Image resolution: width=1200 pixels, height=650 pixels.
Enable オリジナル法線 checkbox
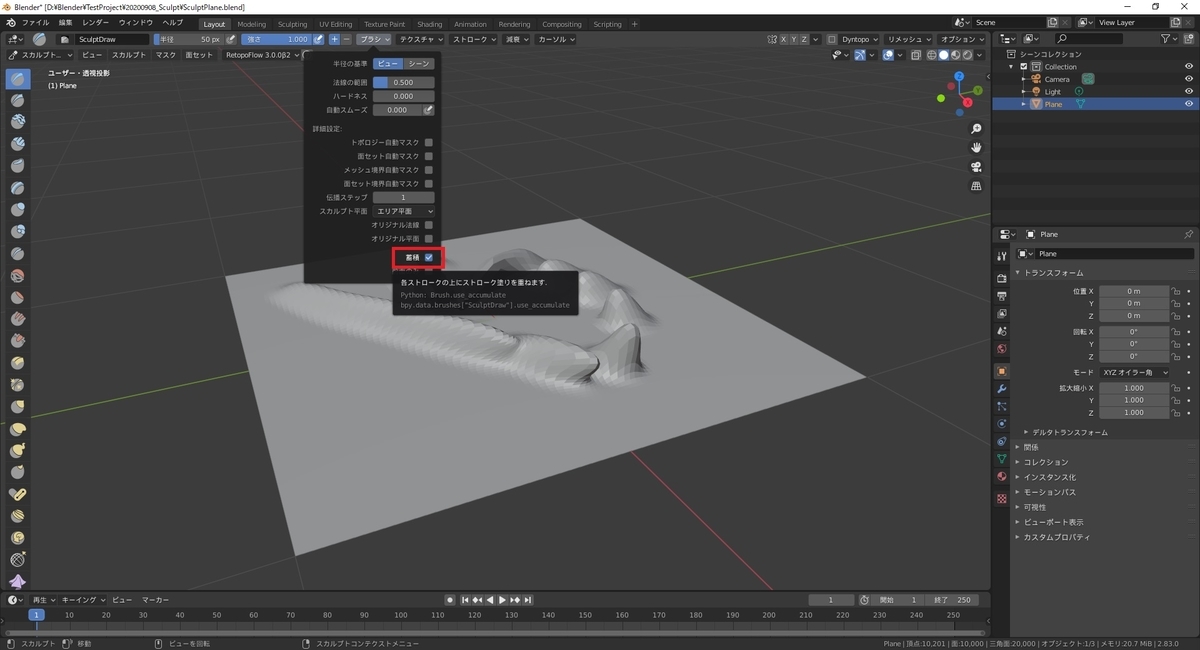429,225
